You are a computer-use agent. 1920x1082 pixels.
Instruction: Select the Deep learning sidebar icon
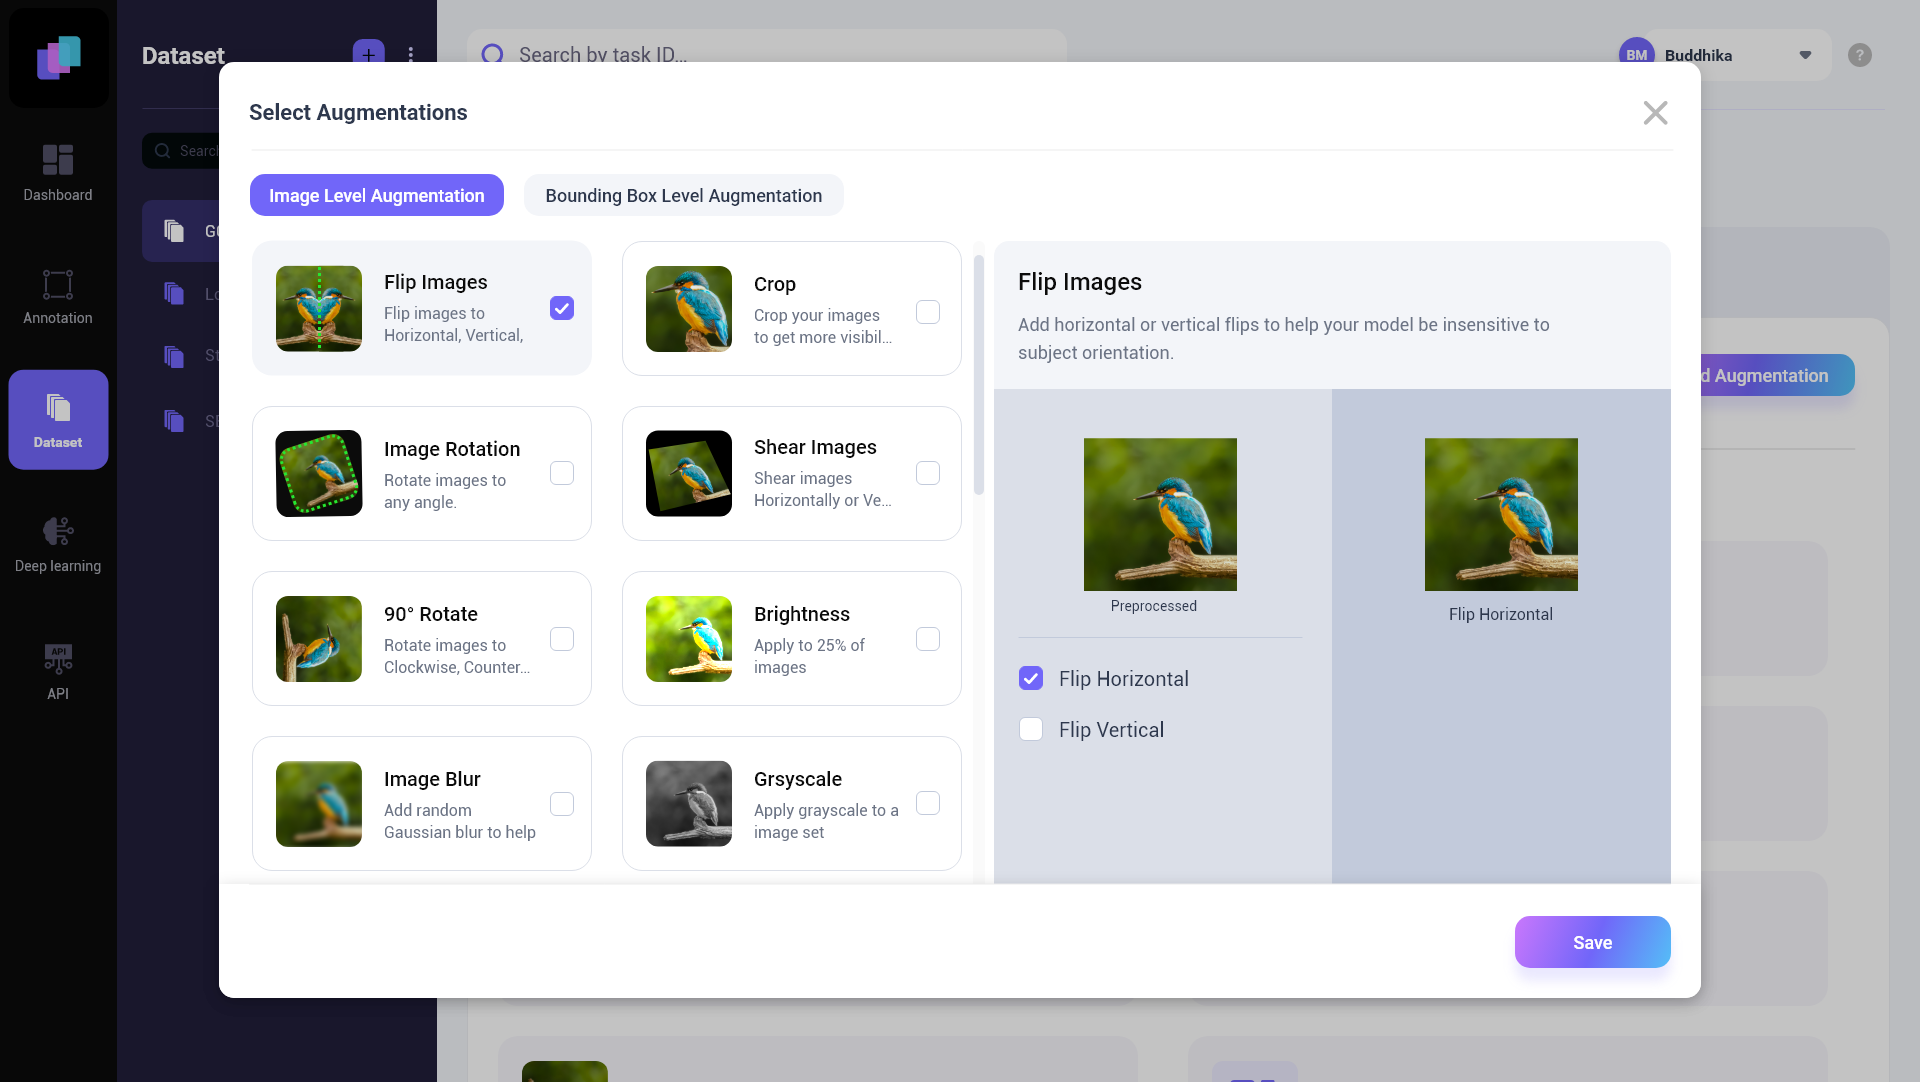tap(57, 541)
